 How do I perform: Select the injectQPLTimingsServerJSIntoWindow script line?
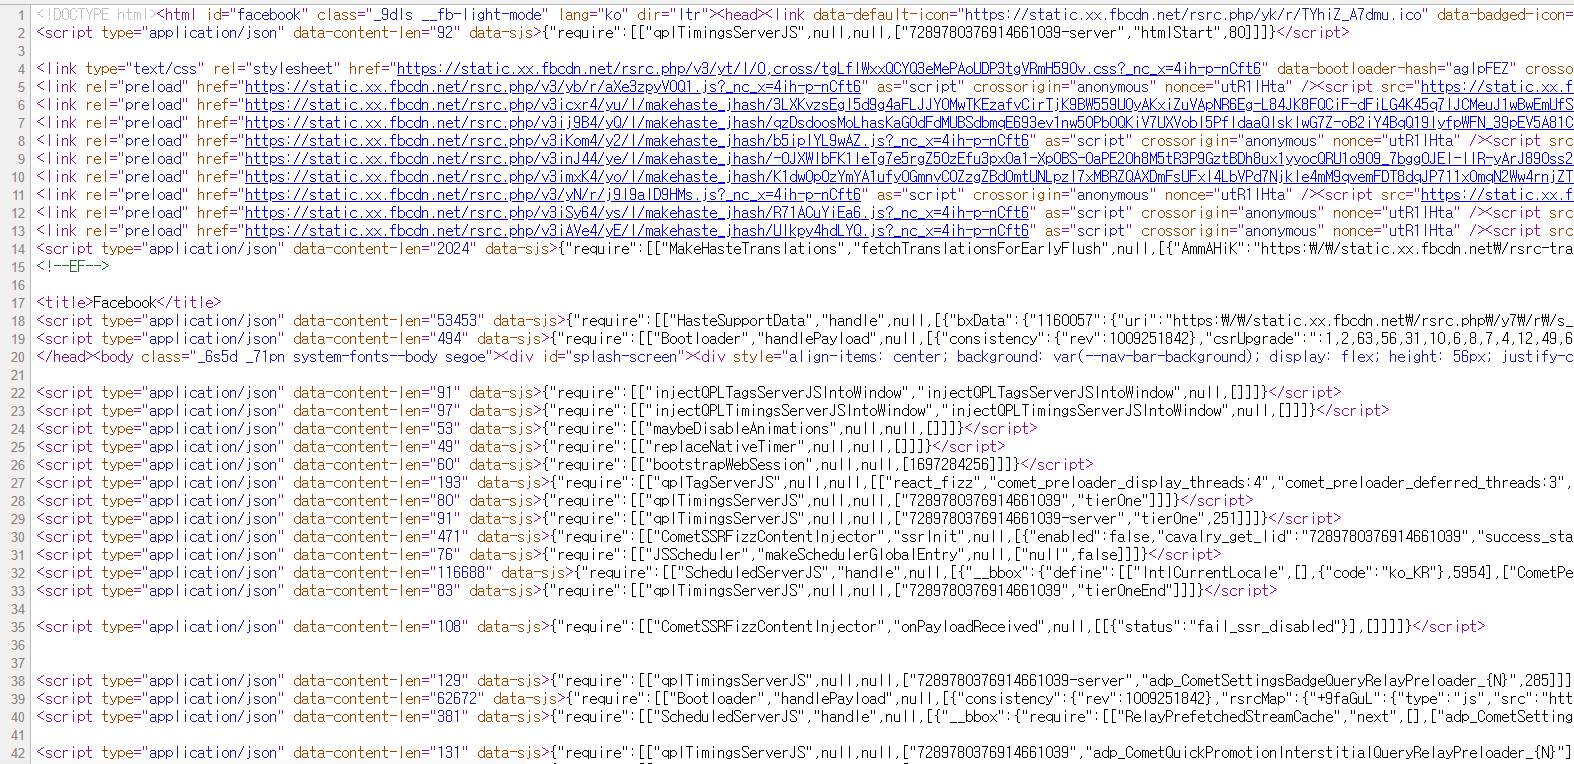[713, 410]
